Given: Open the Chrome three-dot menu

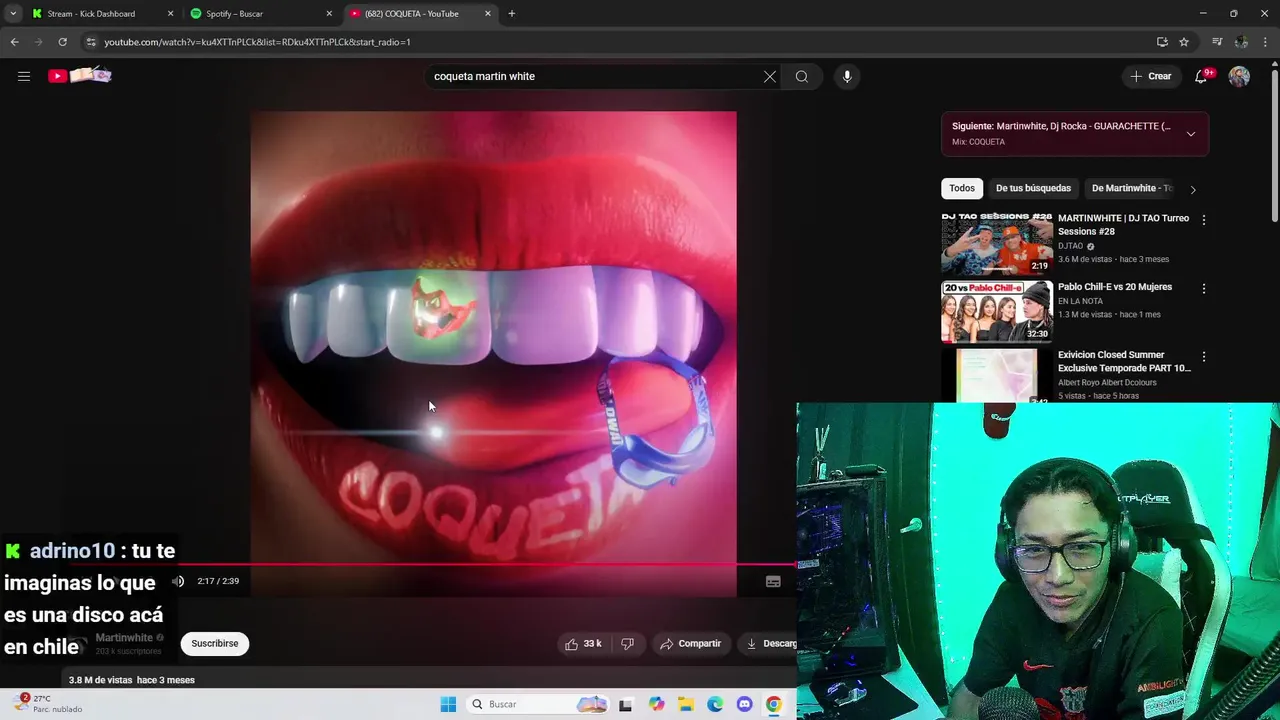Looking at the screenshot, I should coord(1266,42).
